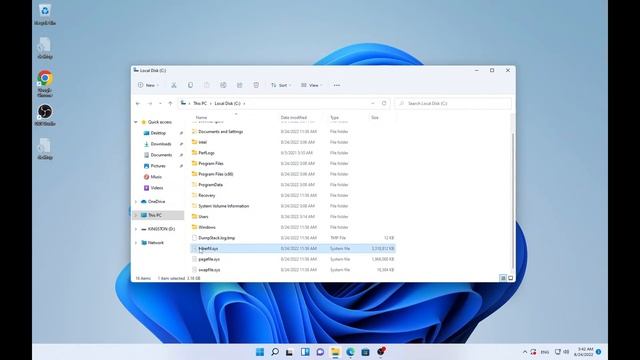Open the Sort dropdown menu
640x360 pixels.
tap(281, 85)
